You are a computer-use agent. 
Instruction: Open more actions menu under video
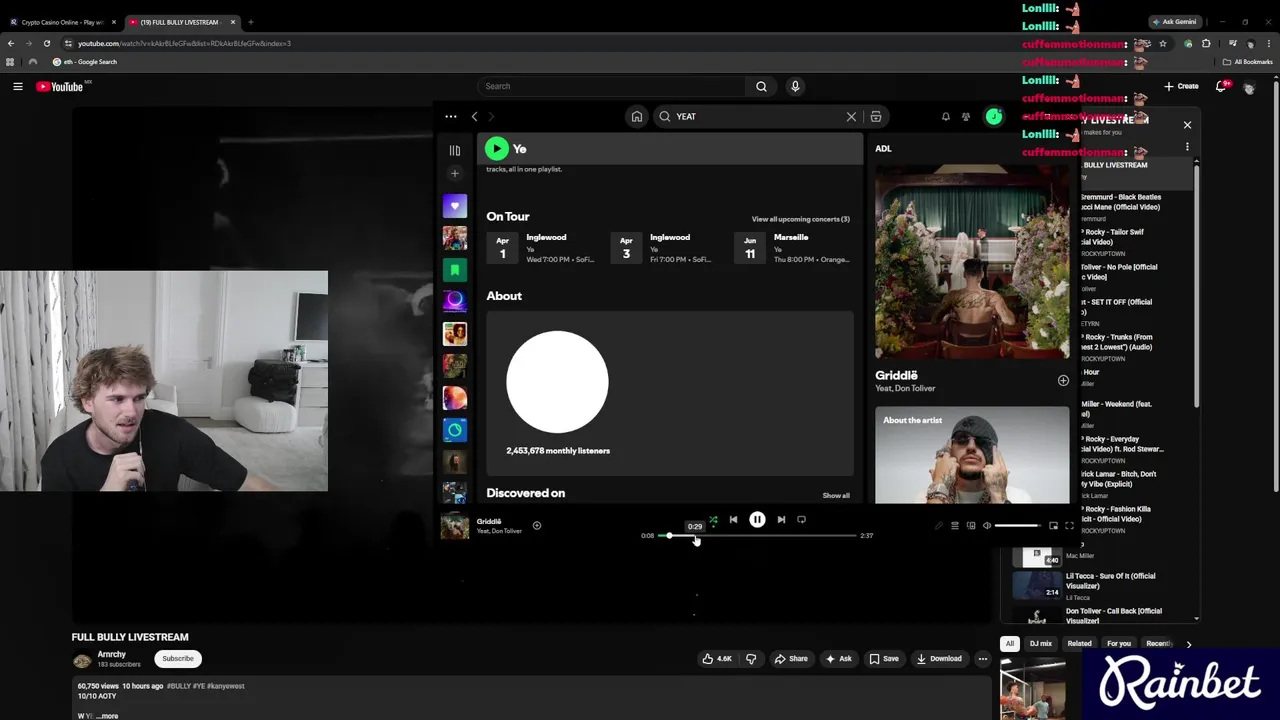coord(982,659)
